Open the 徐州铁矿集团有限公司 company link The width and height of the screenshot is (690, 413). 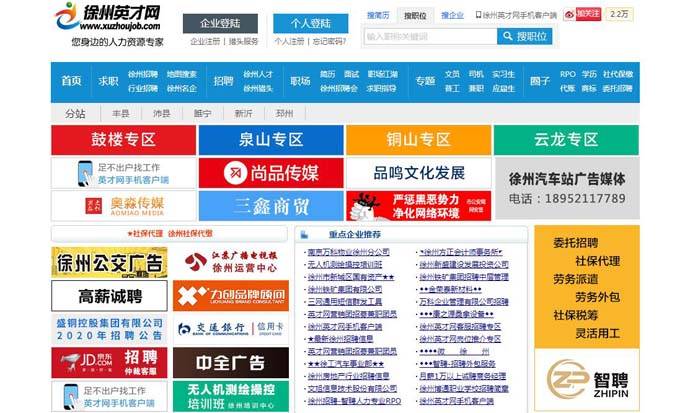point(345,289)
